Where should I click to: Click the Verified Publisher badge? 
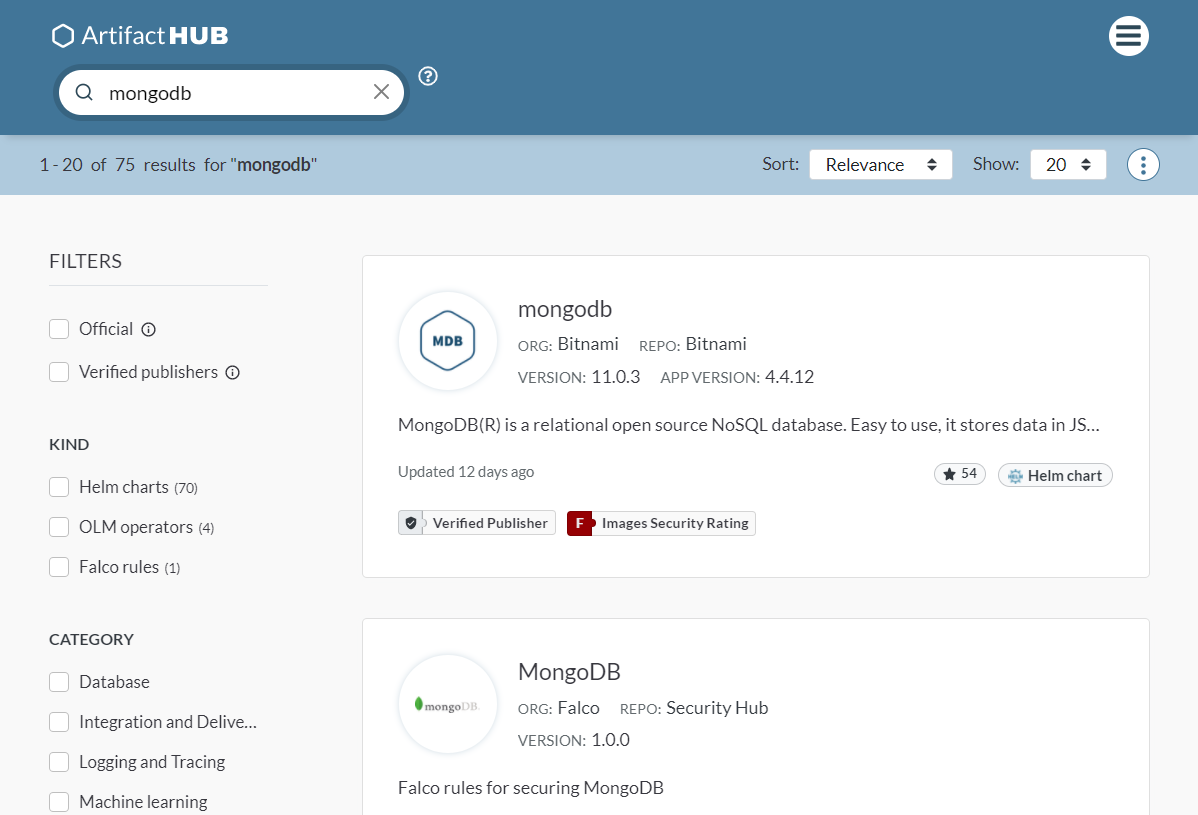click(x=477, y=523)
